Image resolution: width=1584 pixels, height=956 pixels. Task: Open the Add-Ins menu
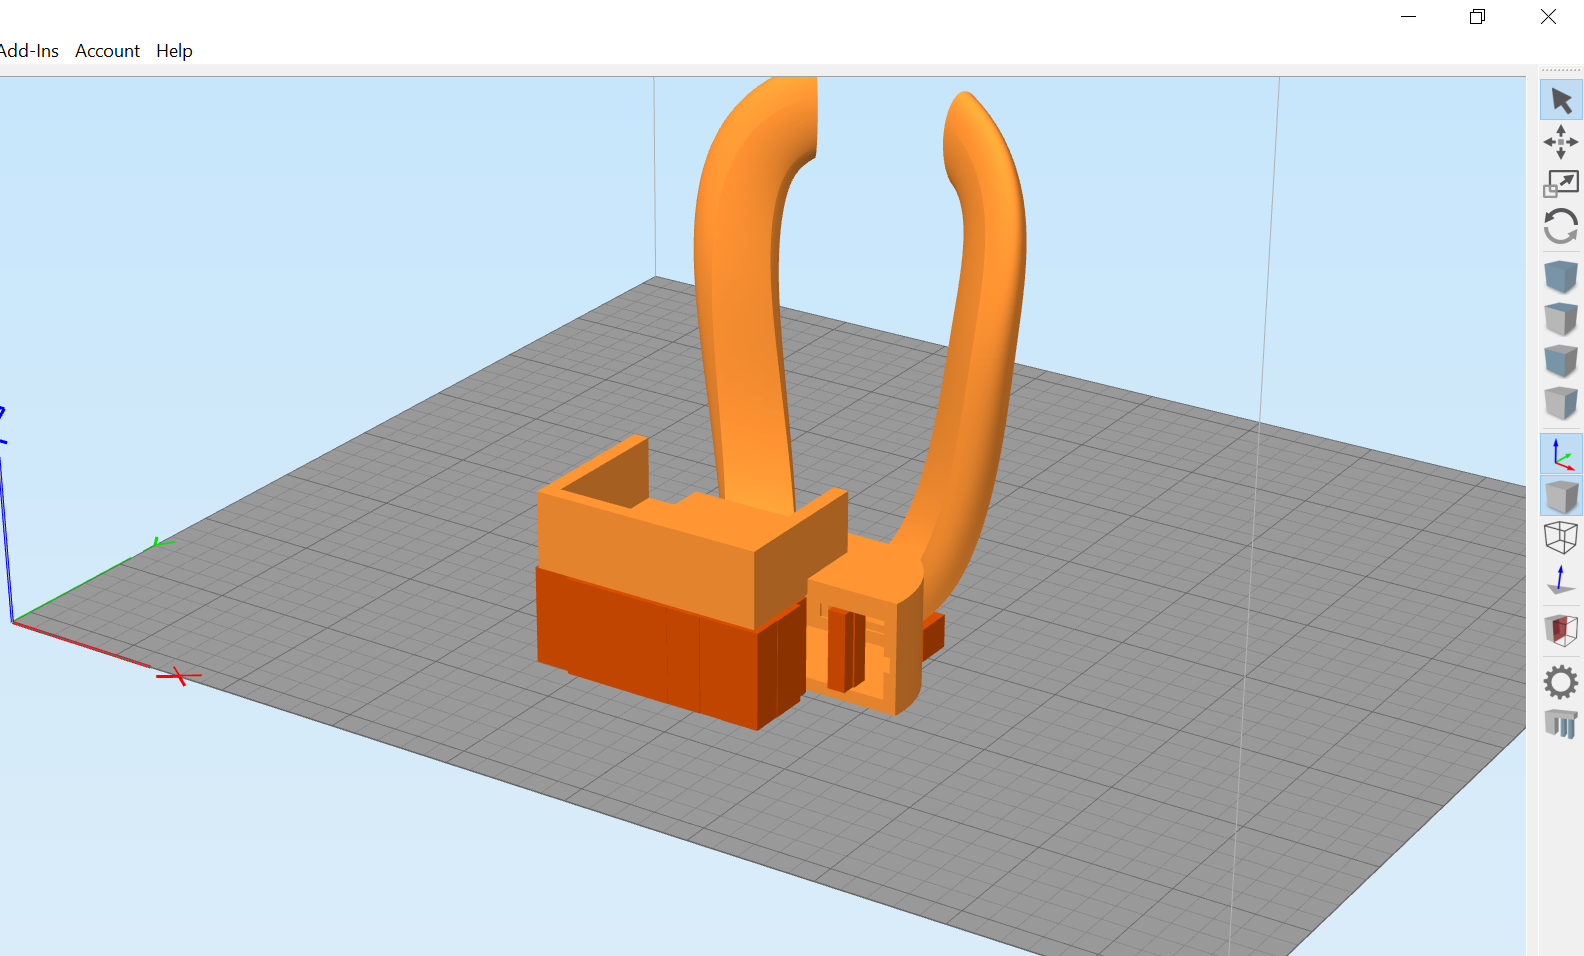pyautogui.click(x=29, y=51)
